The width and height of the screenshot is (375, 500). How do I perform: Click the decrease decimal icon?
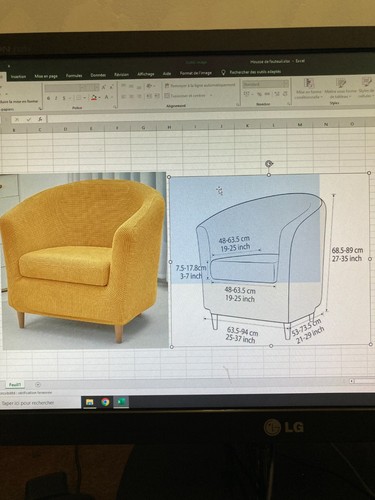pos(285,94)
